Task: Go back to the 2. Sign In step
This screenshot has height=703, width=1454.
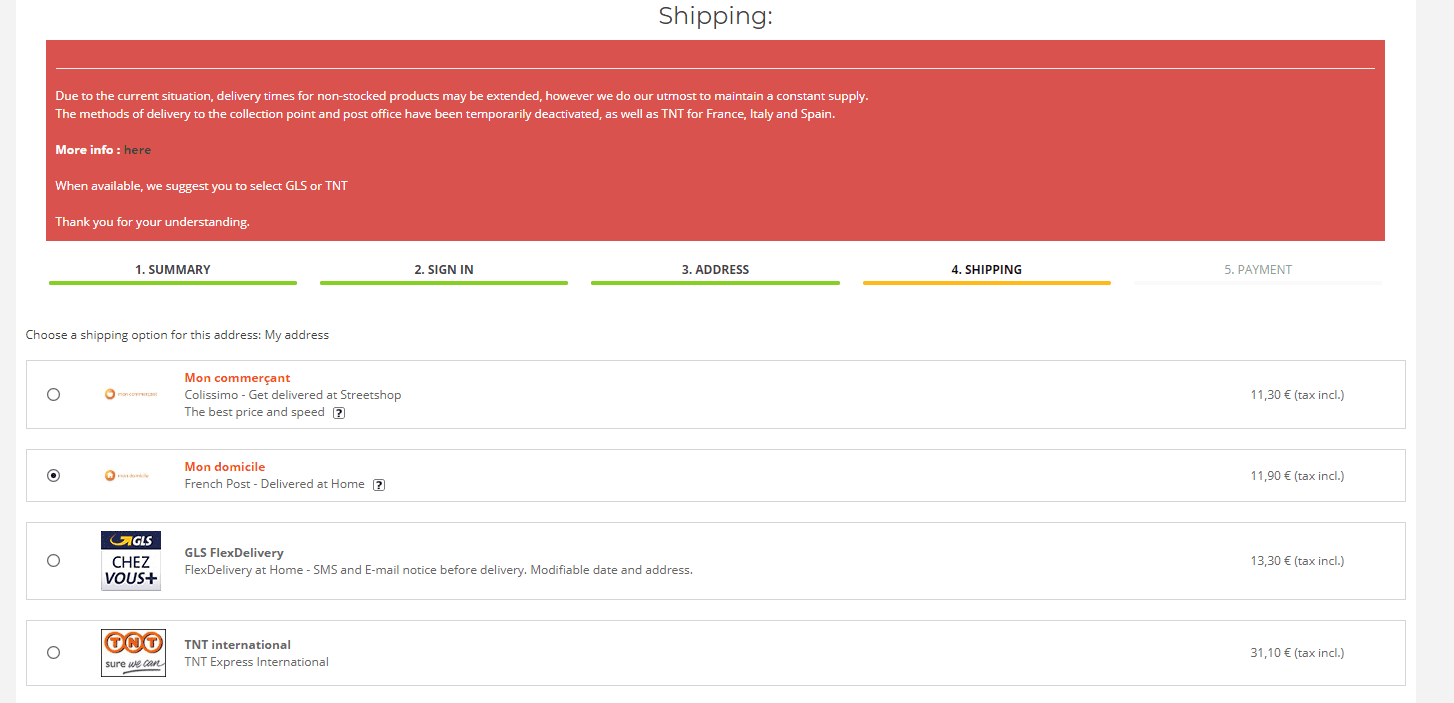Action: click(444, 270)
